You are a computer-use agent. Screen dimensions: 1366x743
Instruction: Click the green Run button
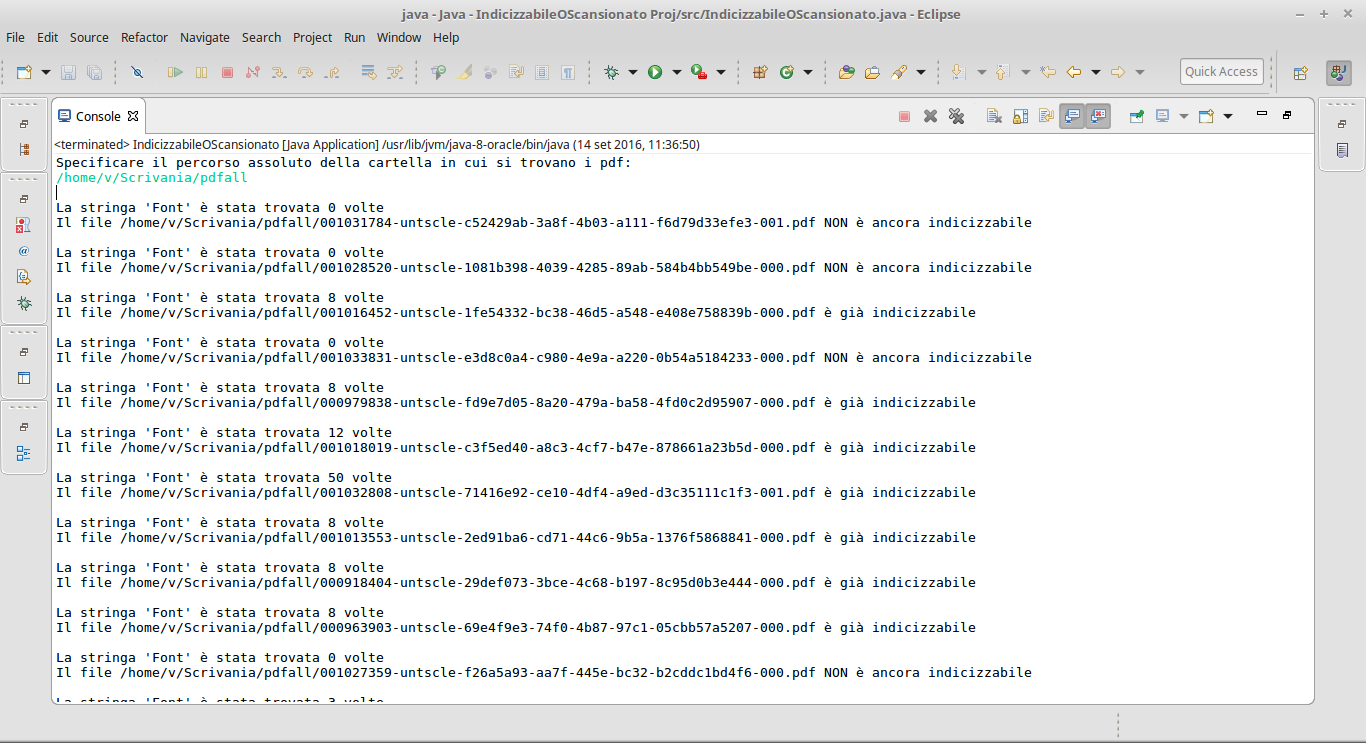(x=655, y=72)
